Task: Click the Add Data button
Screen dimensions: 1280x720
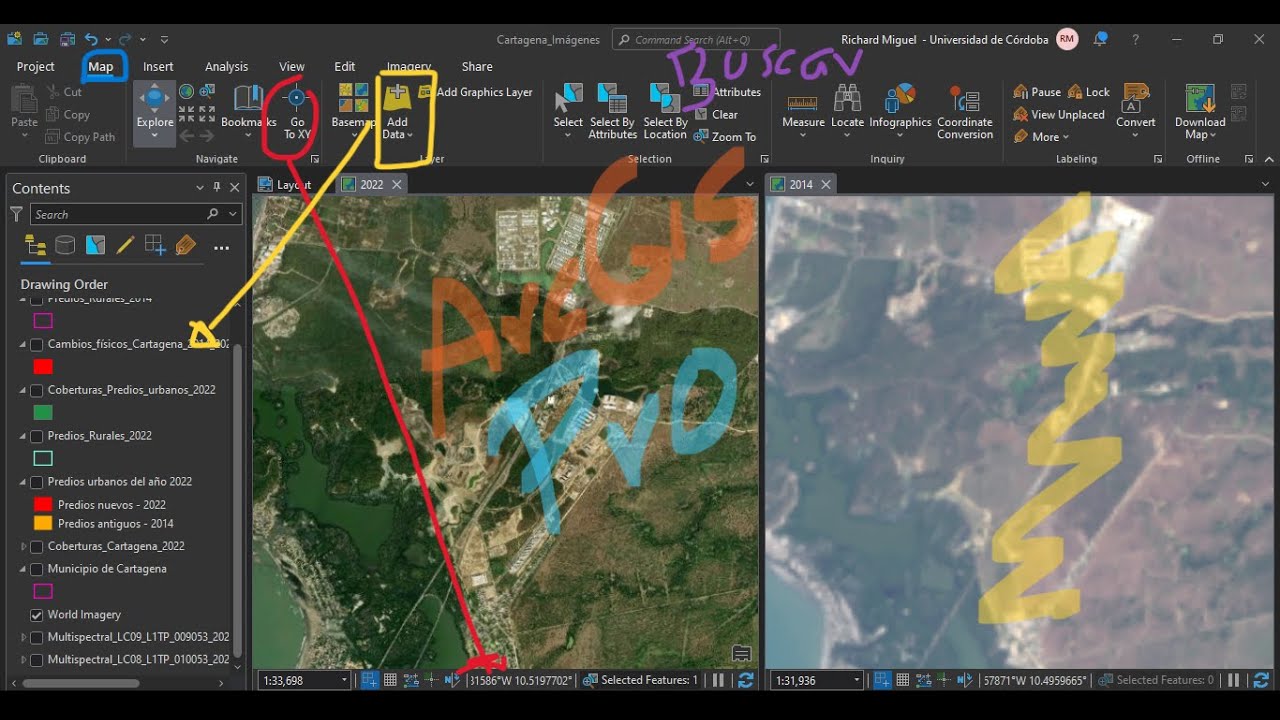Action: [397, 112]
